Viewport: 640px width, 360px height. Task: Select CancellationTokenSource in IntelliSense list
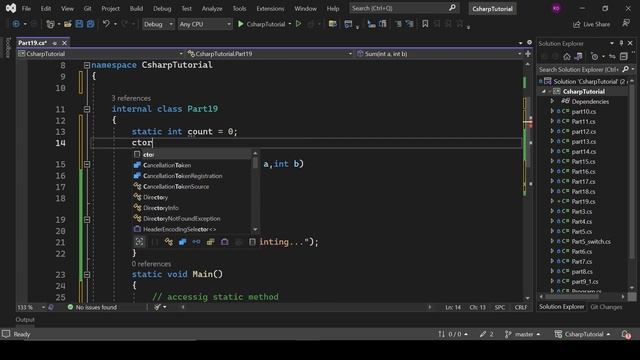192,187
